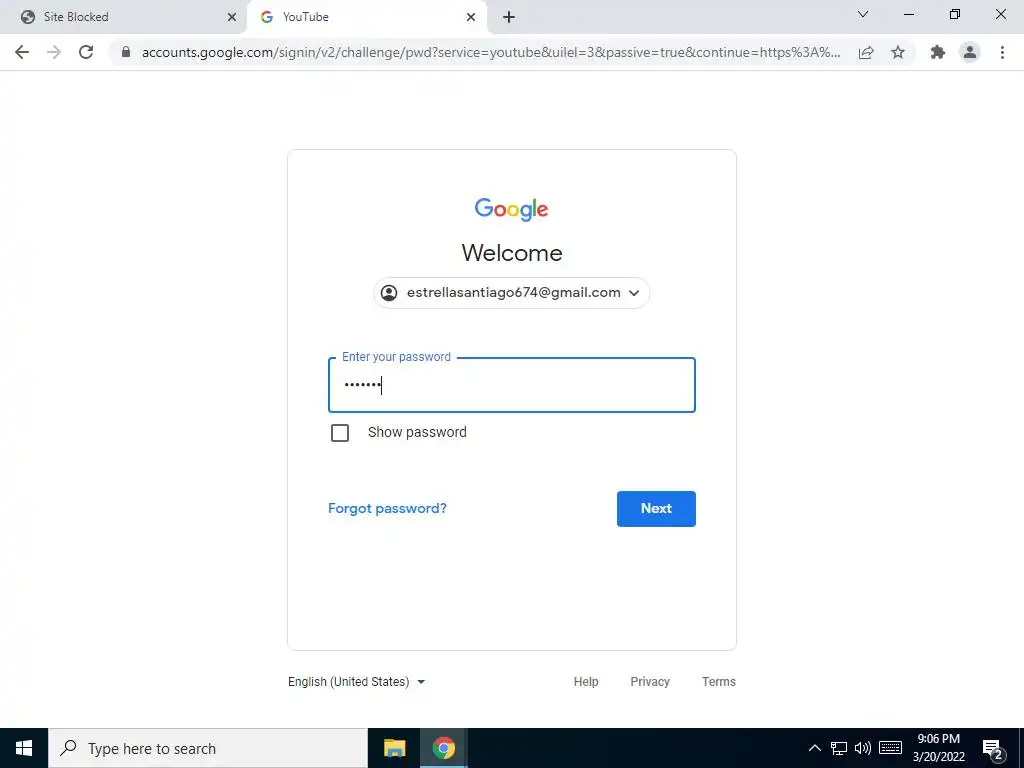Show hidden icons in the system tray

[814, 748]
